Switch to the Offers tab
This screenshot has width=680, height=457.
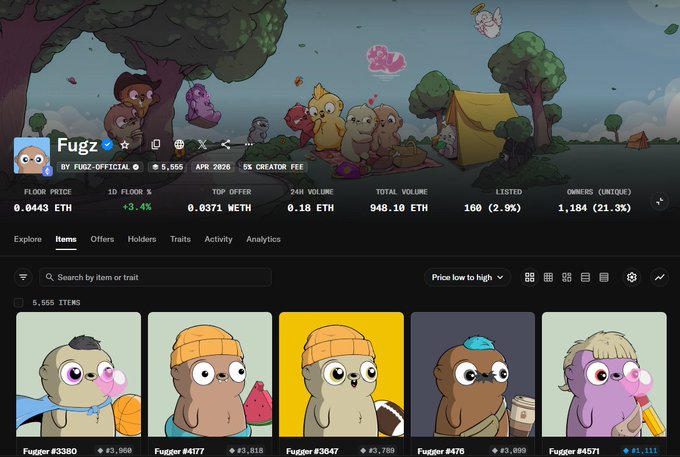[x=102, y=239]
